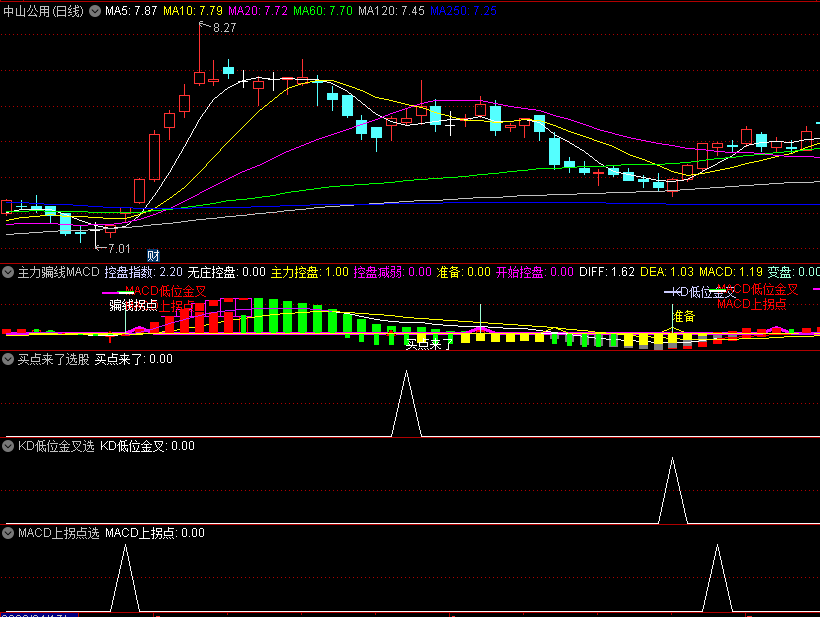
Task: Expand the 主力骗线MACD indicator menu arrow
Action: click(8, 272)
